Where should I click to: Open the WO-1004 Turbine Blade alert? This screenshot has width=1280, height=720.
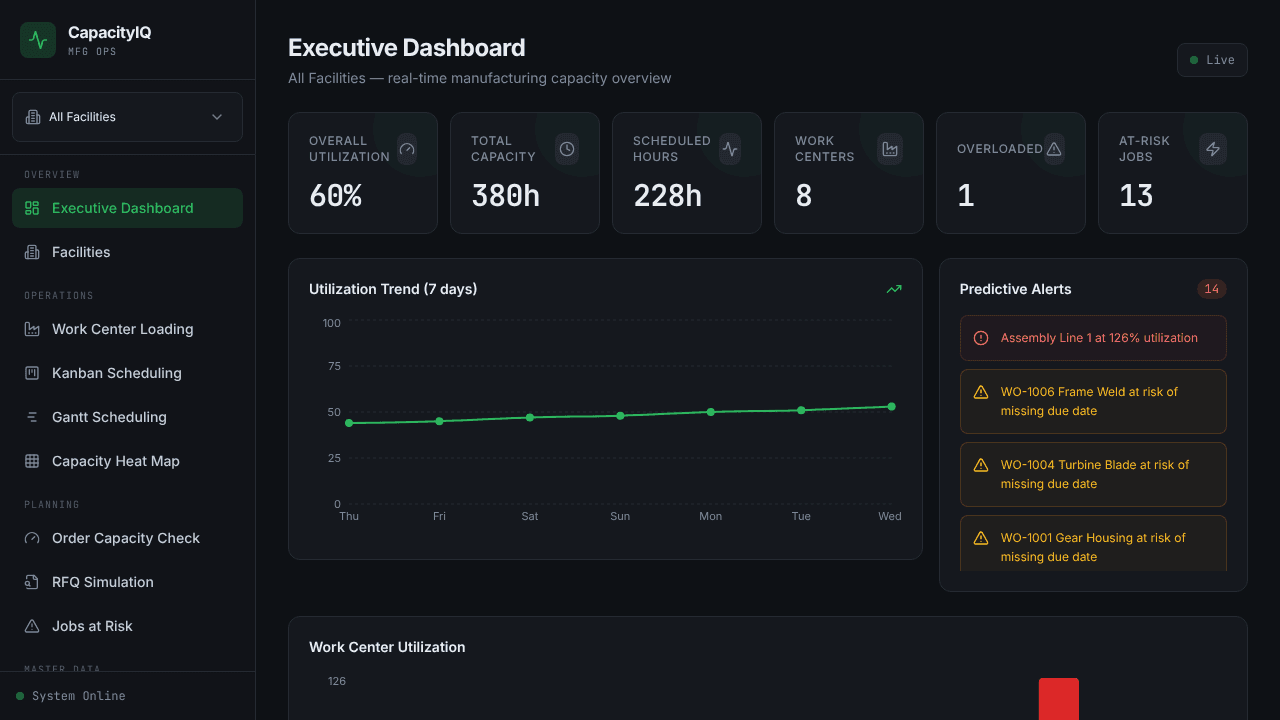tap(1093, 474)
